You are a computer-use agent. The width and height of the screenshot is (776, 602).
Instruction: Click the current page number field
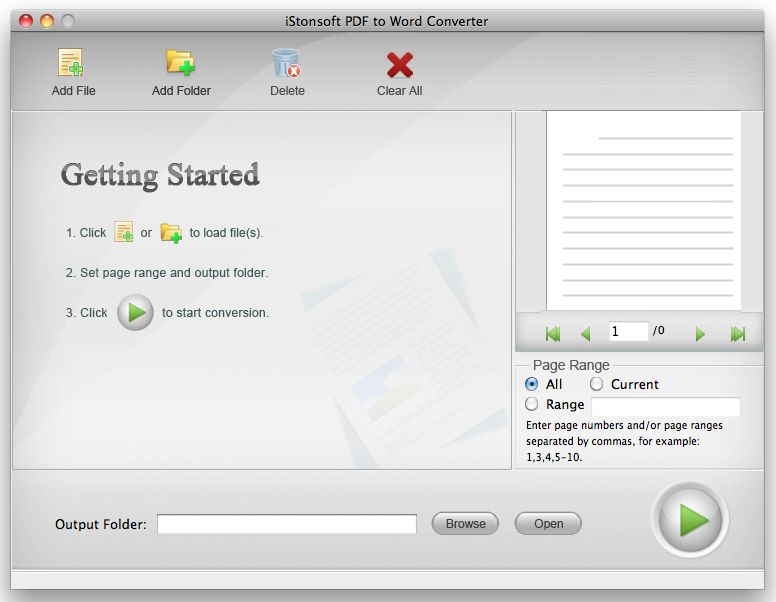[x=629, y=331]
